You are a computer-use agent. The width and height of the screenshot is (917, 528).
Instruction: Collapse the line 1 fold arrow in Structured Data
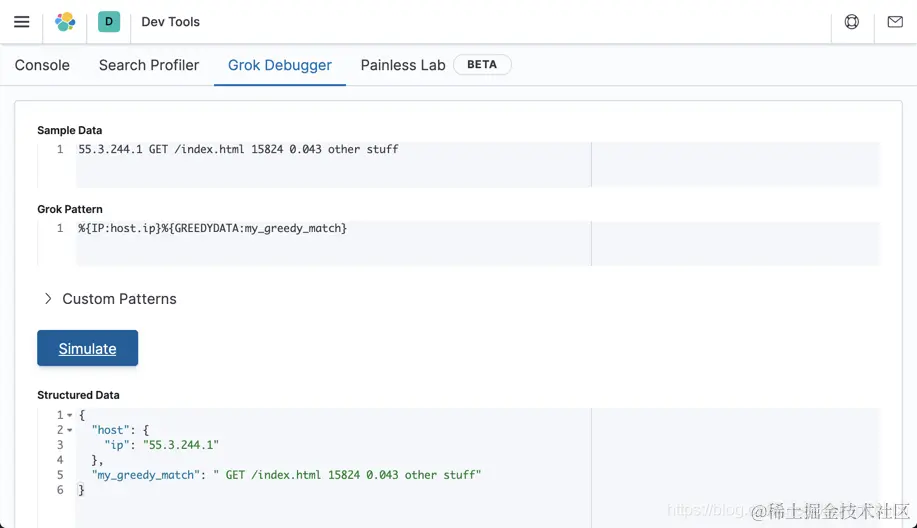[x=70, y=415]
